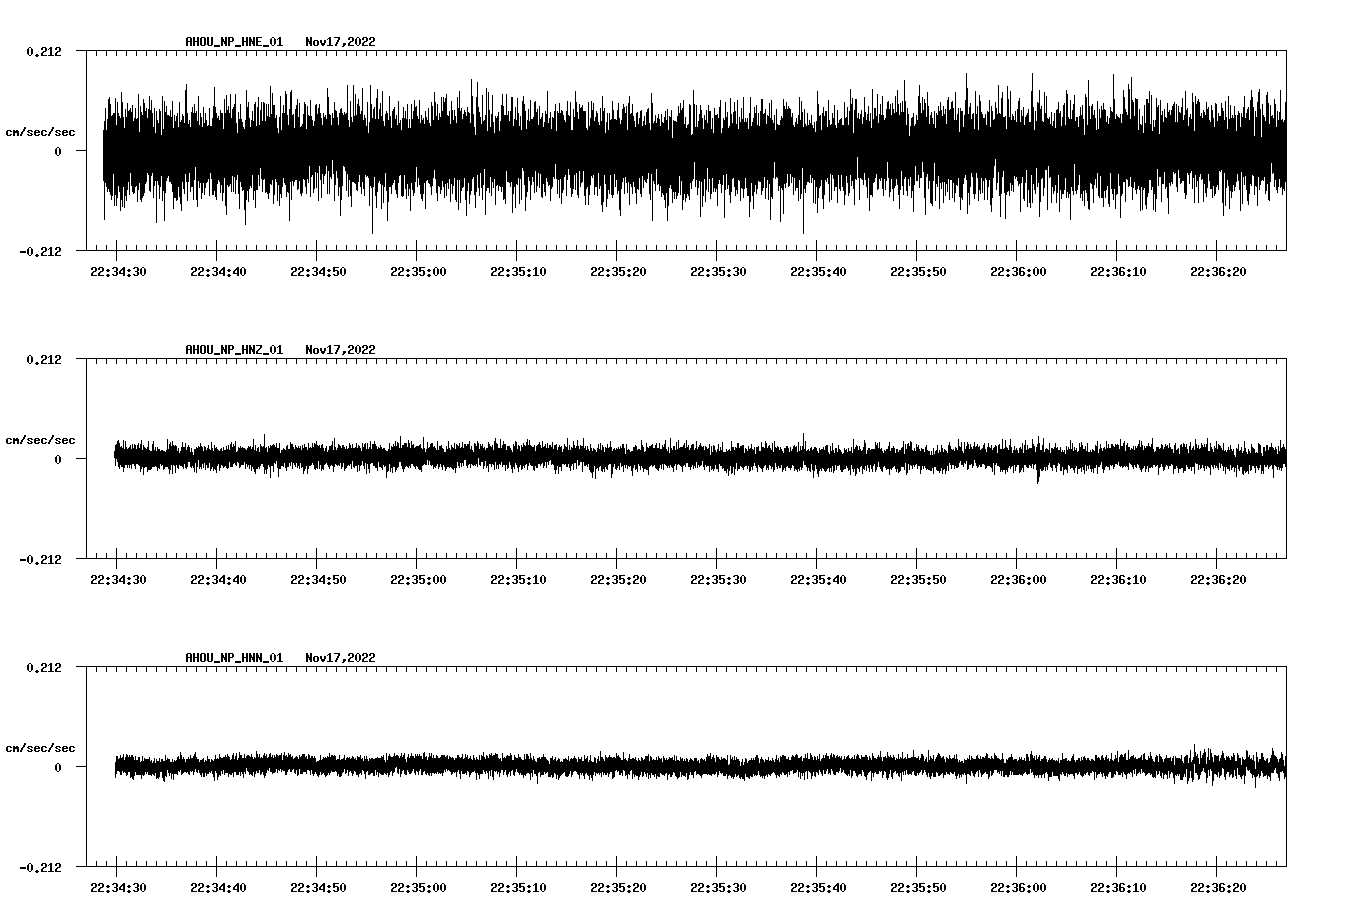Click the 22:35:50 time label under the HNE plot
The image size is (1358, 924).
(x=918, y=272)
